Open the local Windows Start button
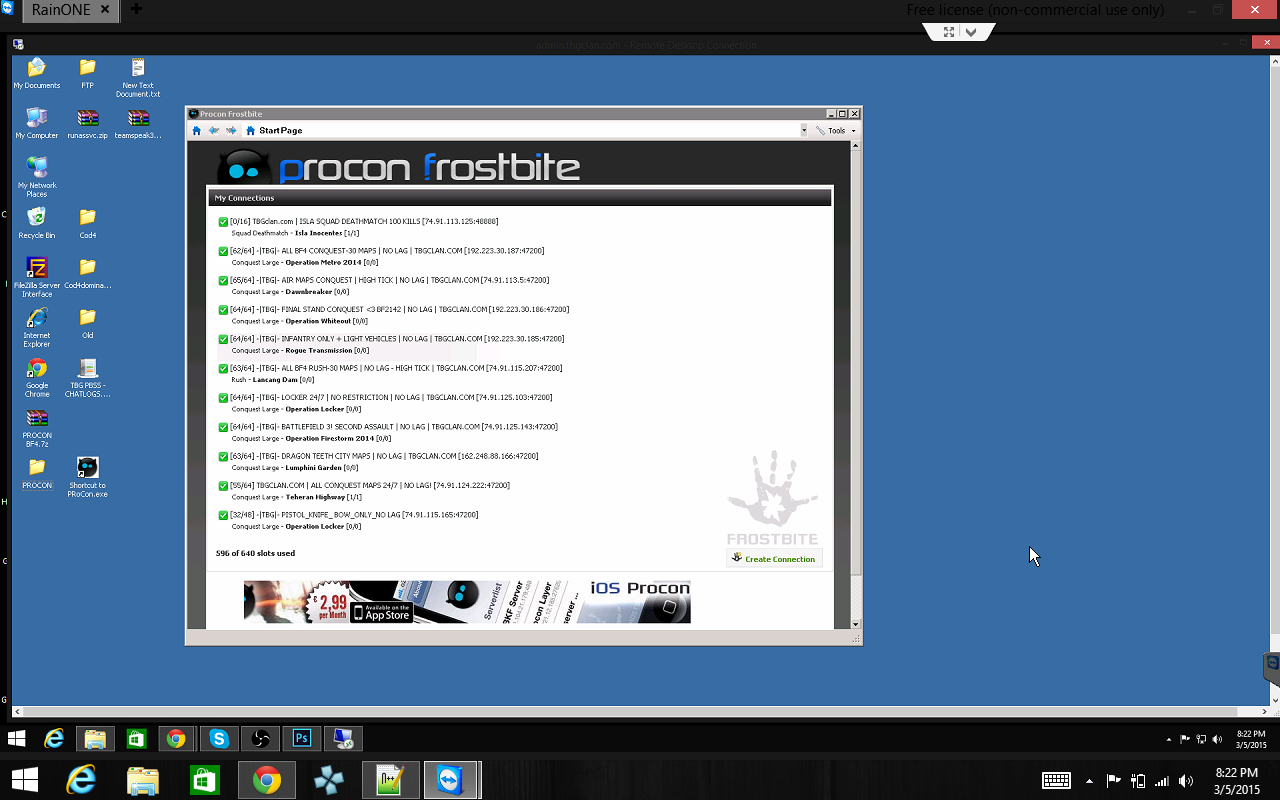The width and height of the screenshot is (1280, 800). [24, 780]
